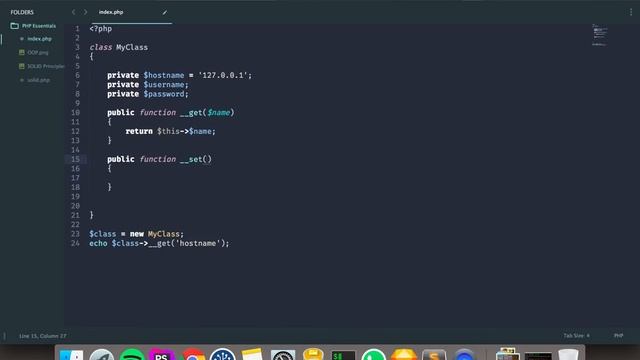Viewport: 640px width, 360px height.
Task: Open solid.php in the sidebar
Action: point(38,80)
